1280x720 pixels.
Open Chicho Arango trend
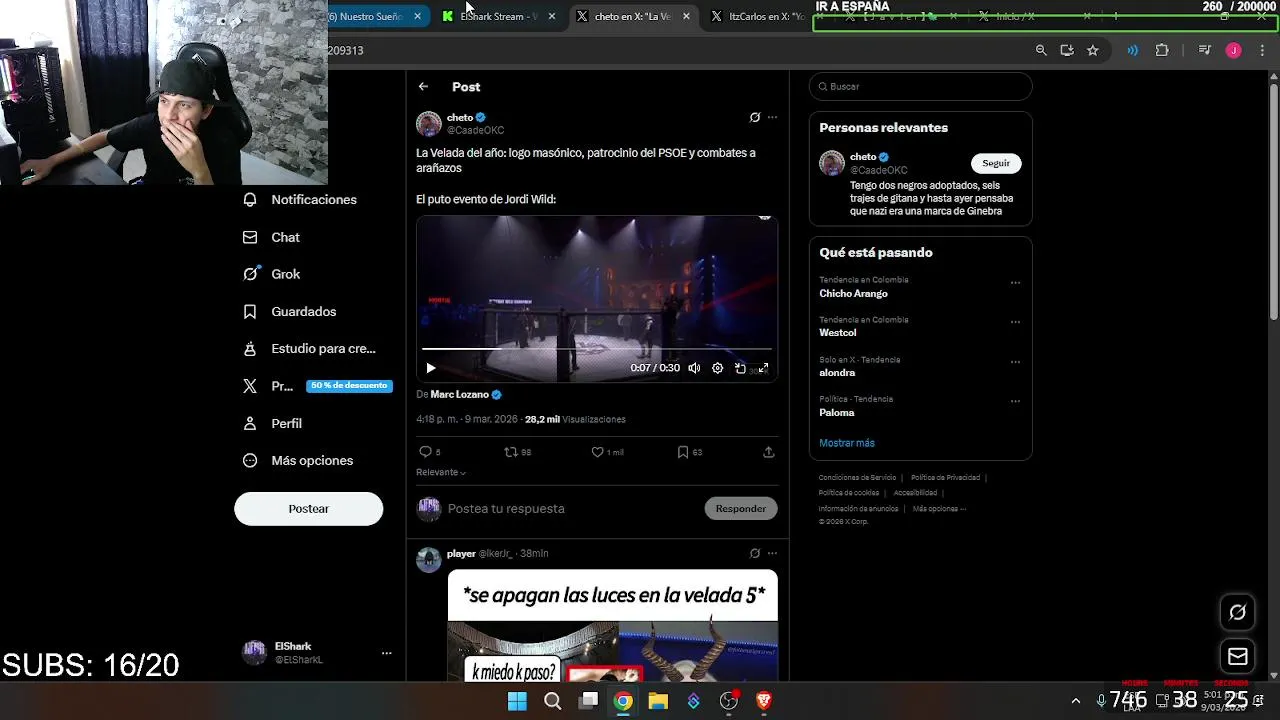point(853,293)
